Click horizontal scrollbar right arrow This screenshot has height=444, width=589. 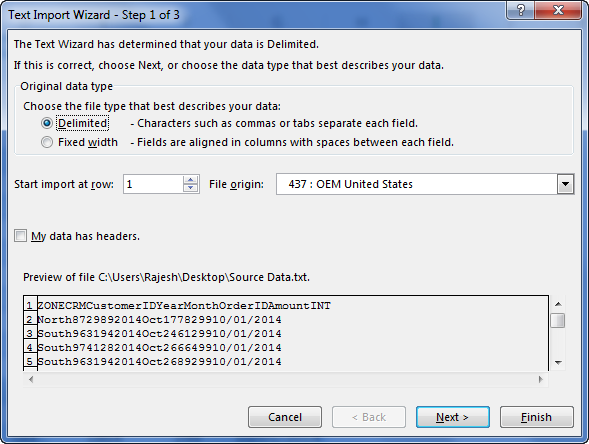541,379
